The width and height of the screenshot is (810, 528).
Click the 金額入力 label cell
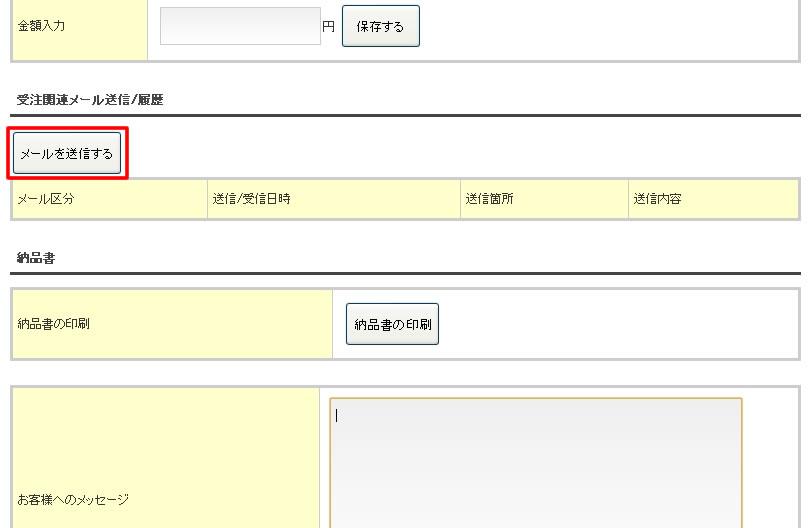(x=42, y=26)
